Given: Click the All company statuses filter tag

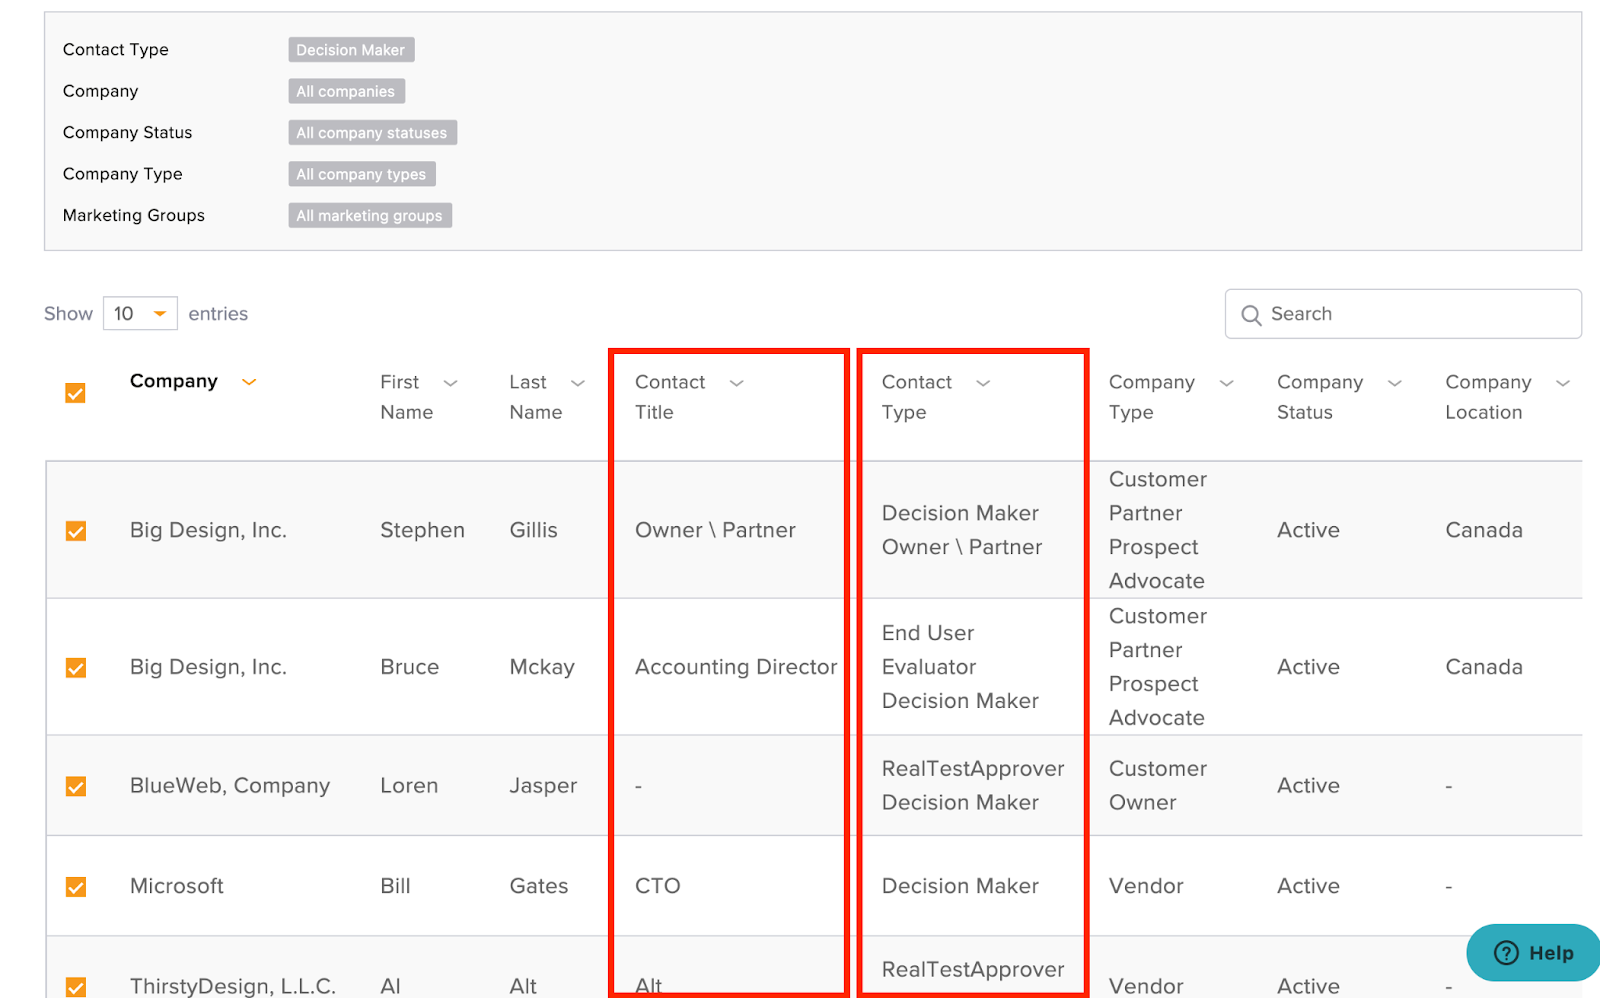Looking at the screenshot, I should pos(372,133).
